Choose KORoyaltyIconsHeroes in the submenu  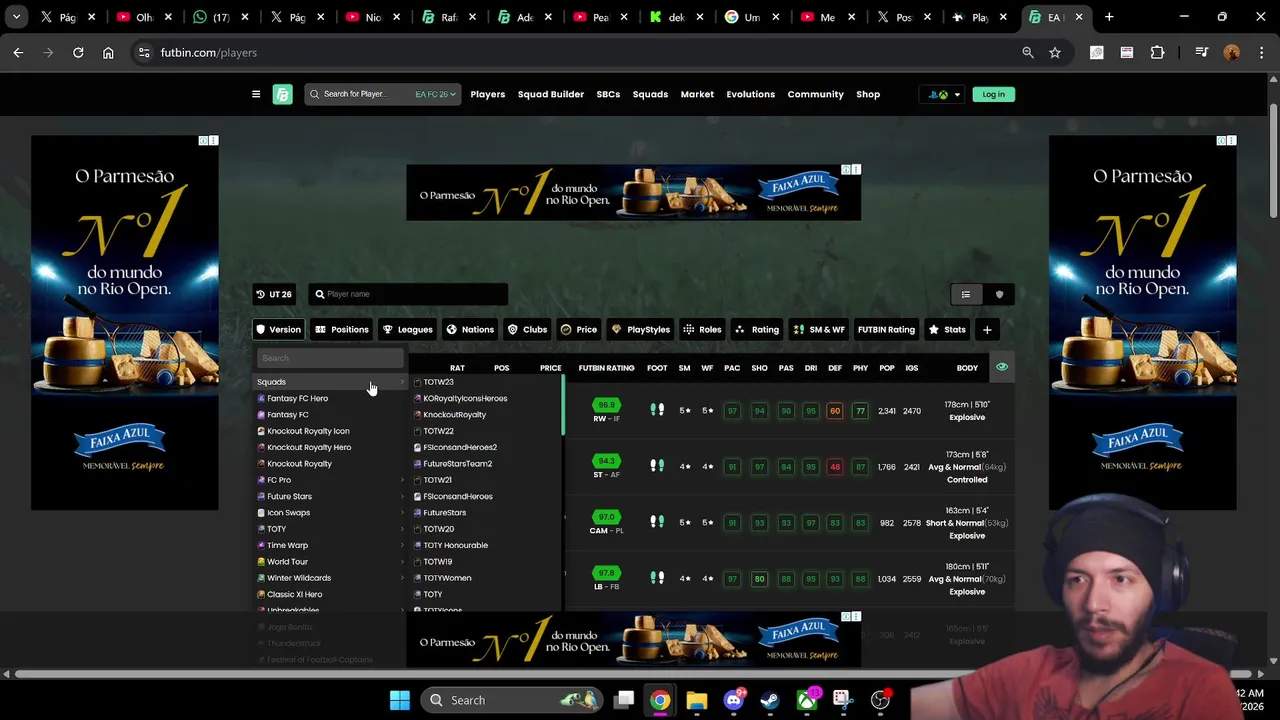(x=465, y=398)
